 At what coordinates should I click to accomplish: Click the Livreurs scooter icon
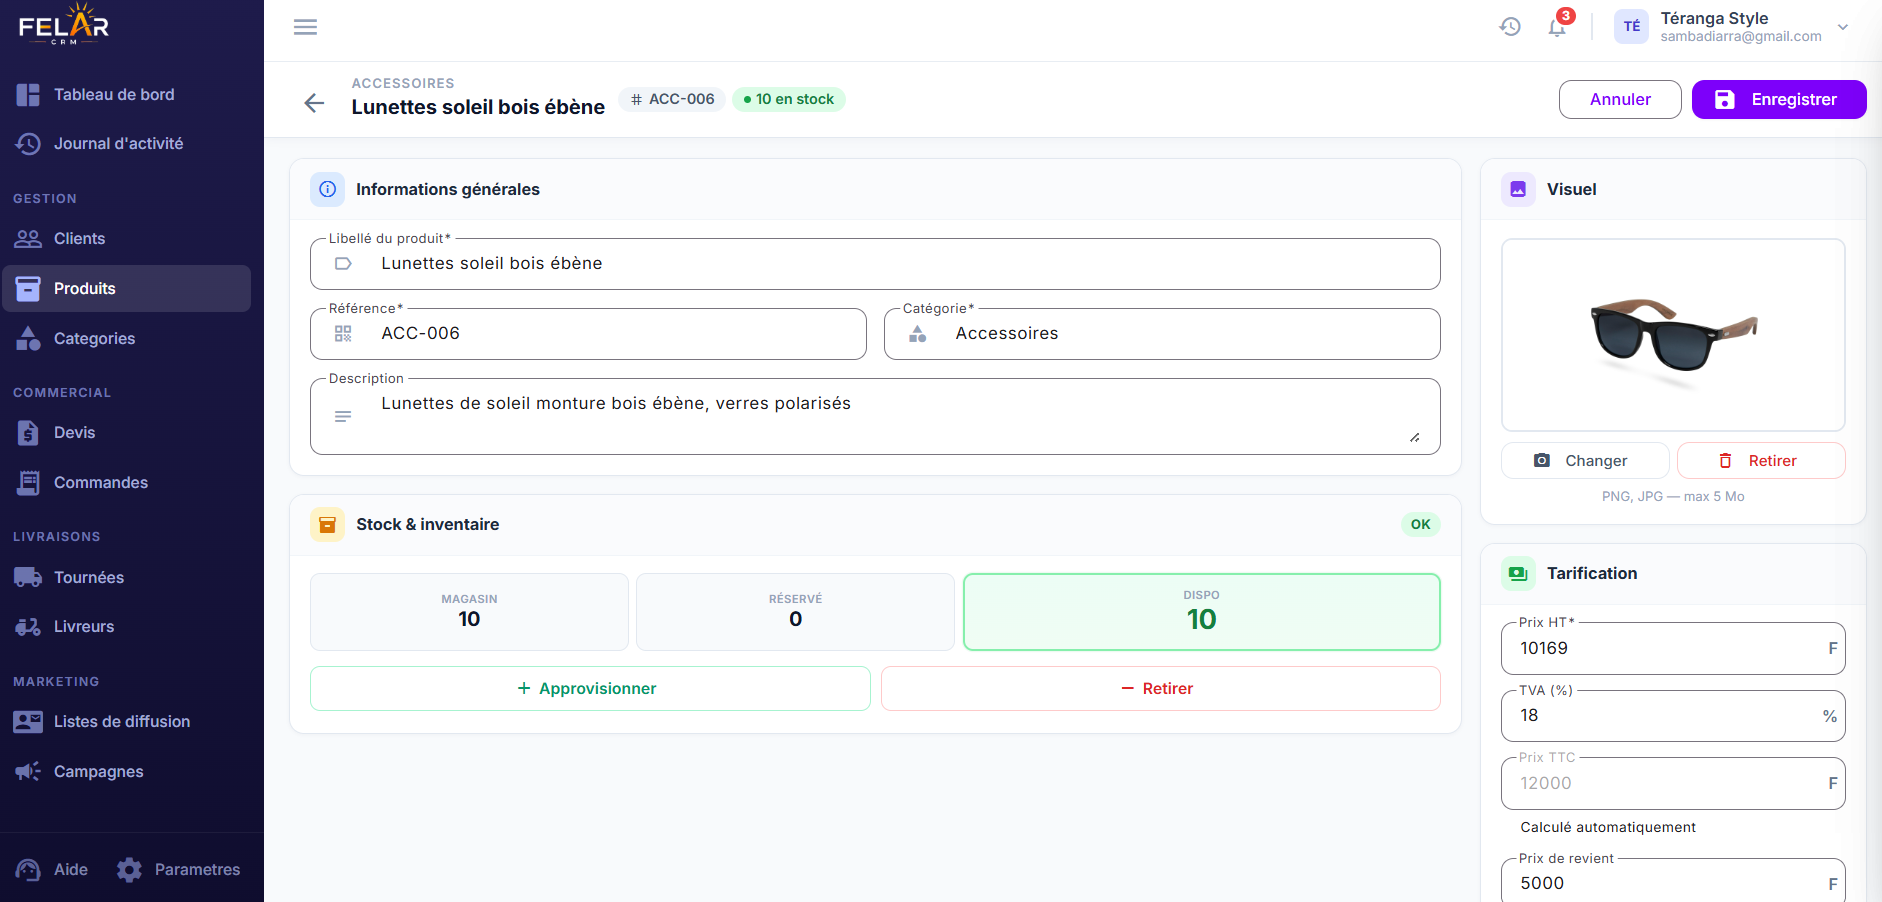(28, 627)
